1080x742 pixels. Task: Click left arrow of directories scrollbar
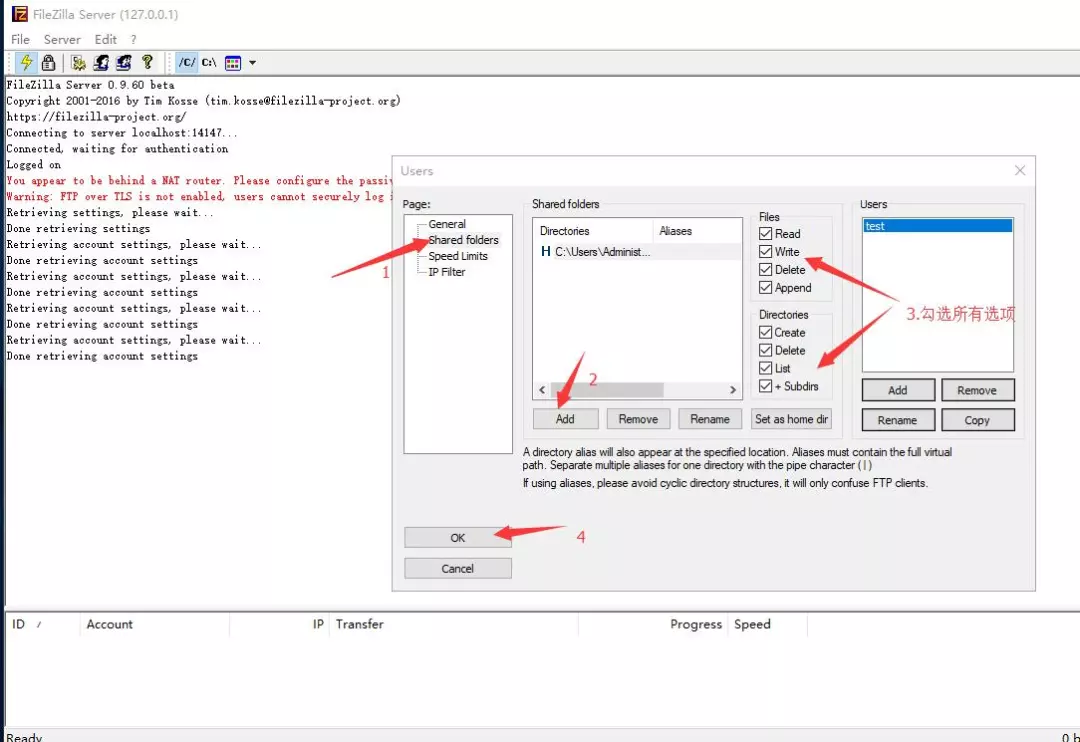point(542,390)
